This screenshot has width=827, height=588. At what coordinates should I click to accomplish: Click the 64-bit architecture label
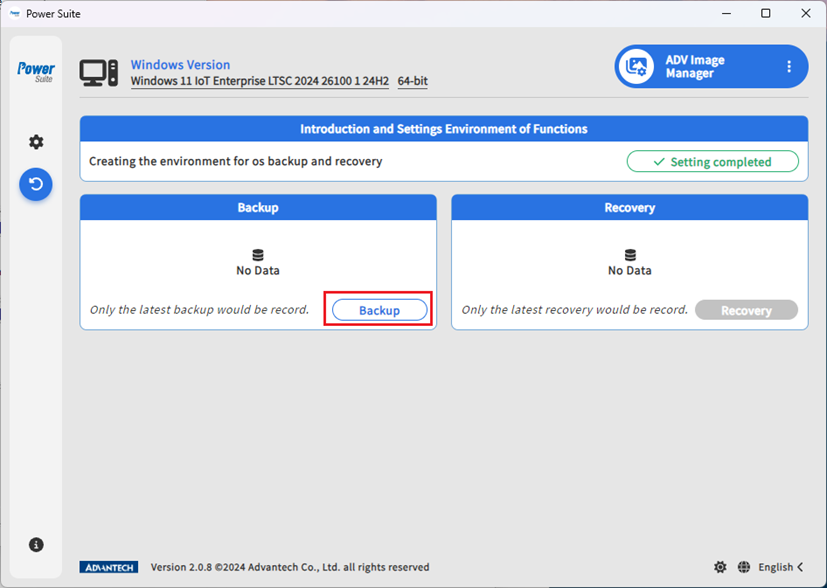tap(413, 81)
